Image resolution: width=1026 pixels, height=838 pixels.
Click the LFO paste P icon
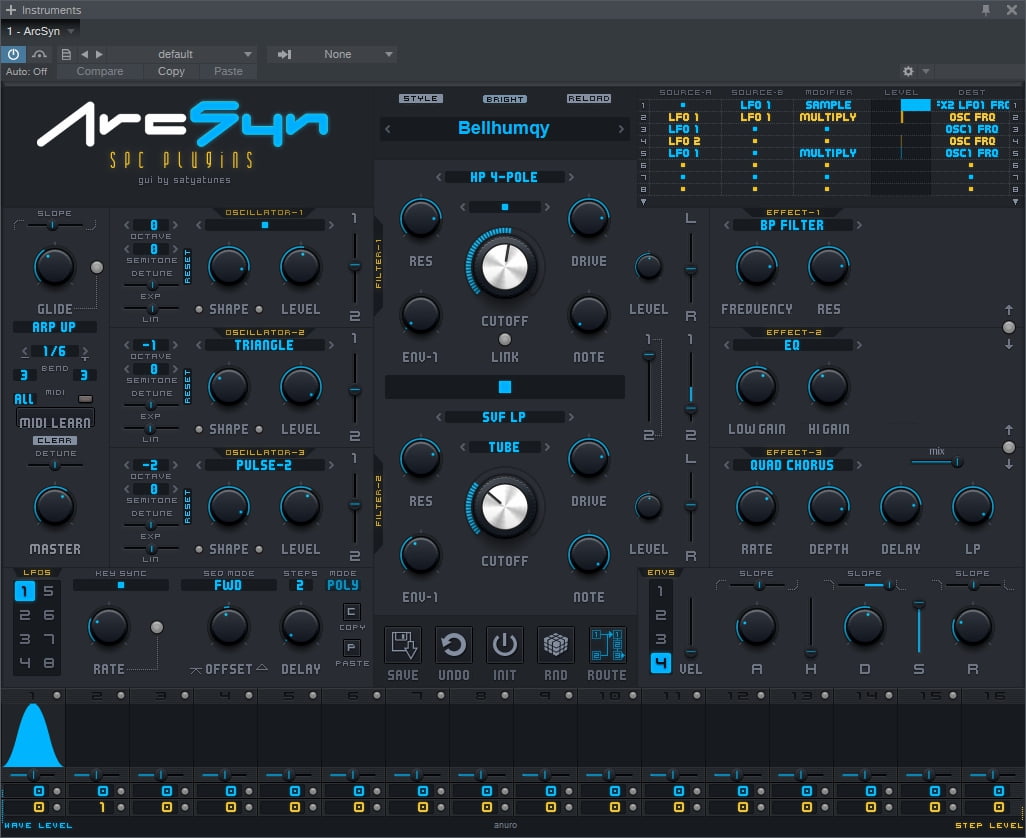point(351,647)
